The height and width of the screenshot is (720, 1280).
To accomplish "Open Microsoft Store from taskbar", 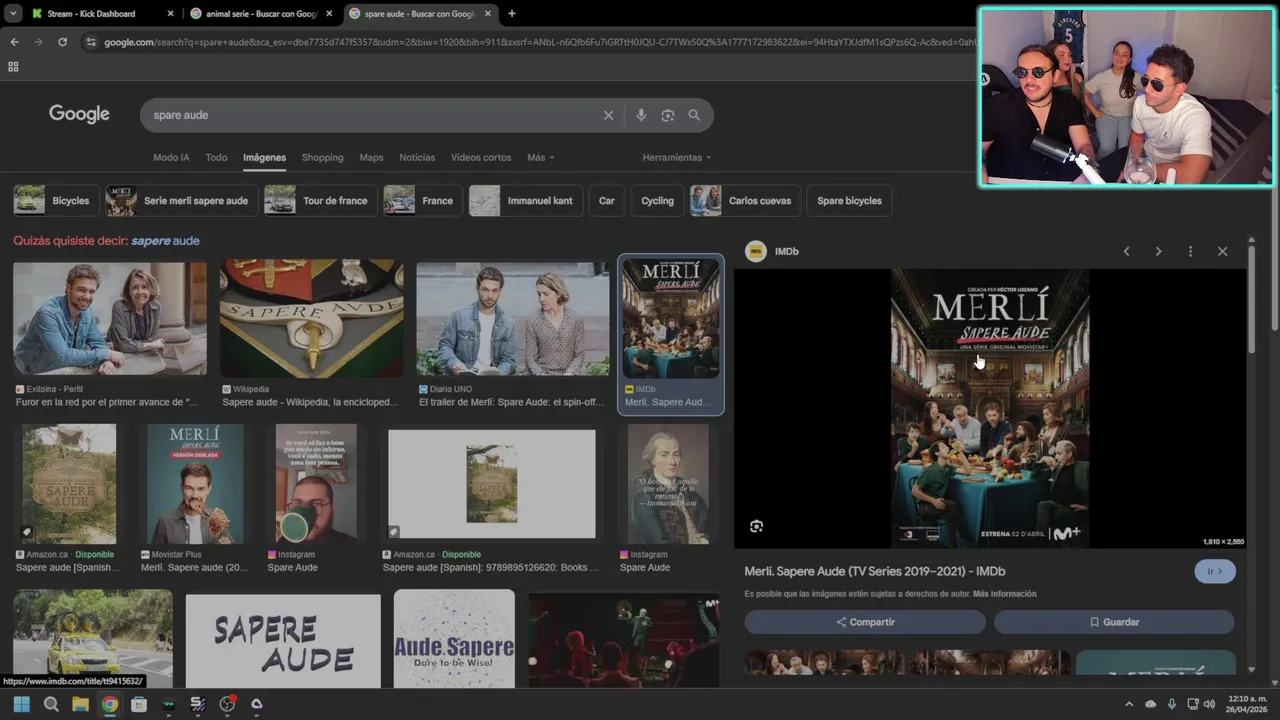I will click(139, 704).
